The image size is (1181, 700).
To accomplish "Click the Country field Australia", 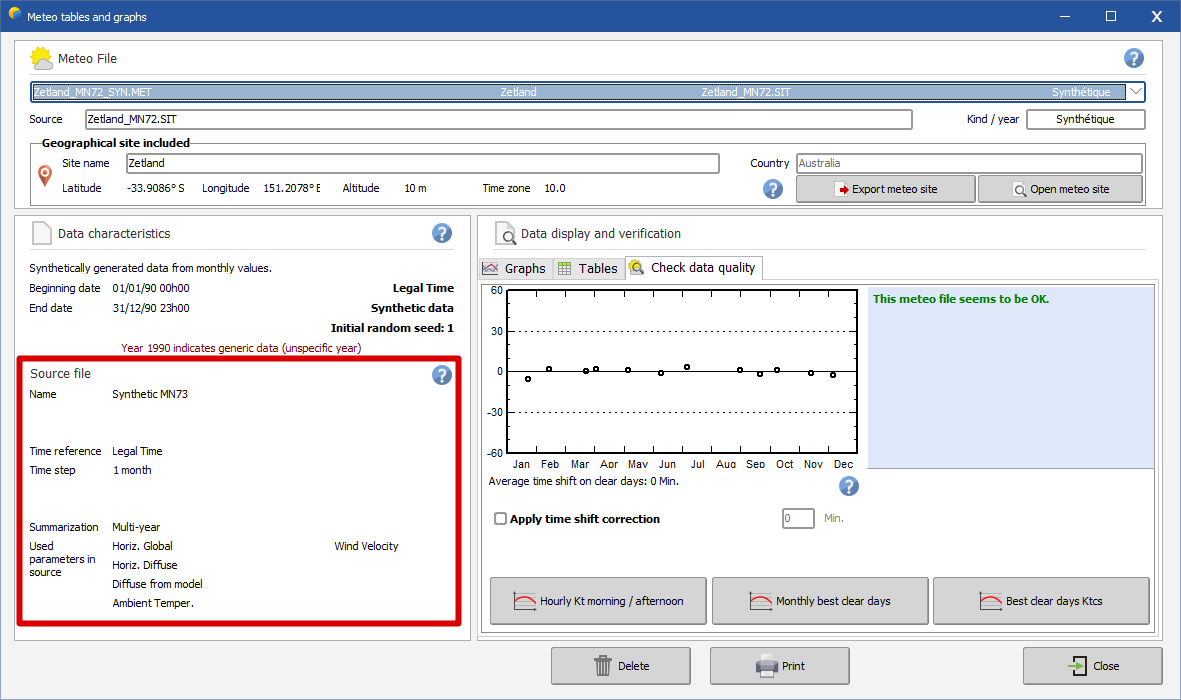I will (969, 163).
